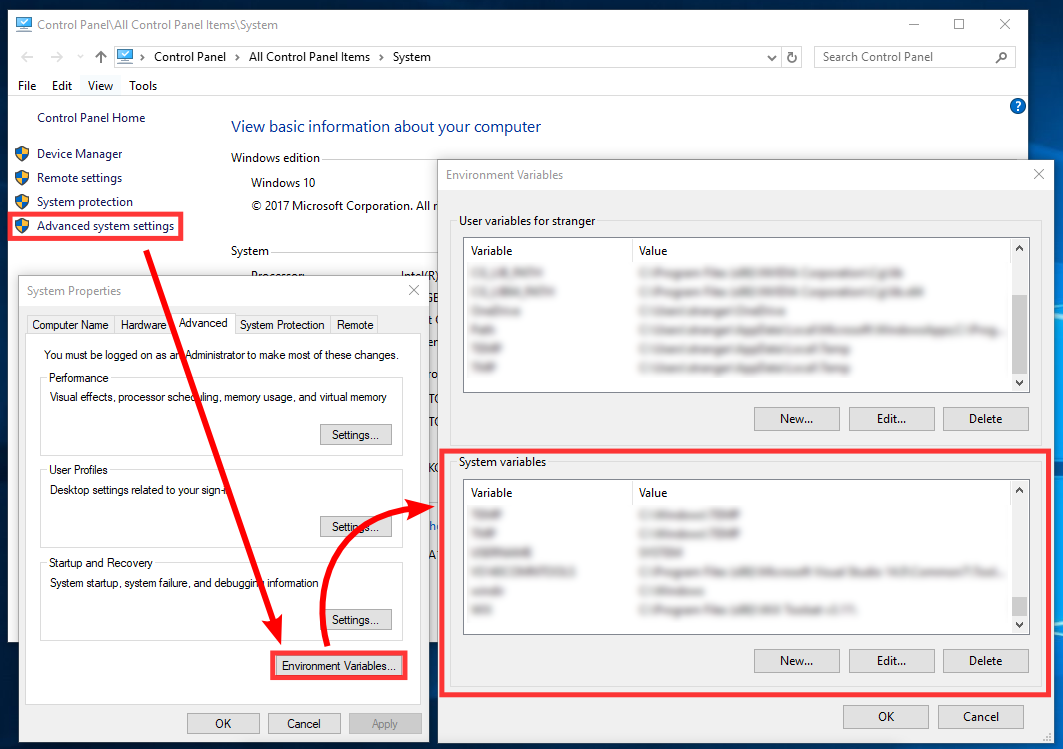Expand the chevron after Control Panel breadcrumb
Image resolution: width=1063 pixels, height=749 pixels.
click(x=237, y=57)
